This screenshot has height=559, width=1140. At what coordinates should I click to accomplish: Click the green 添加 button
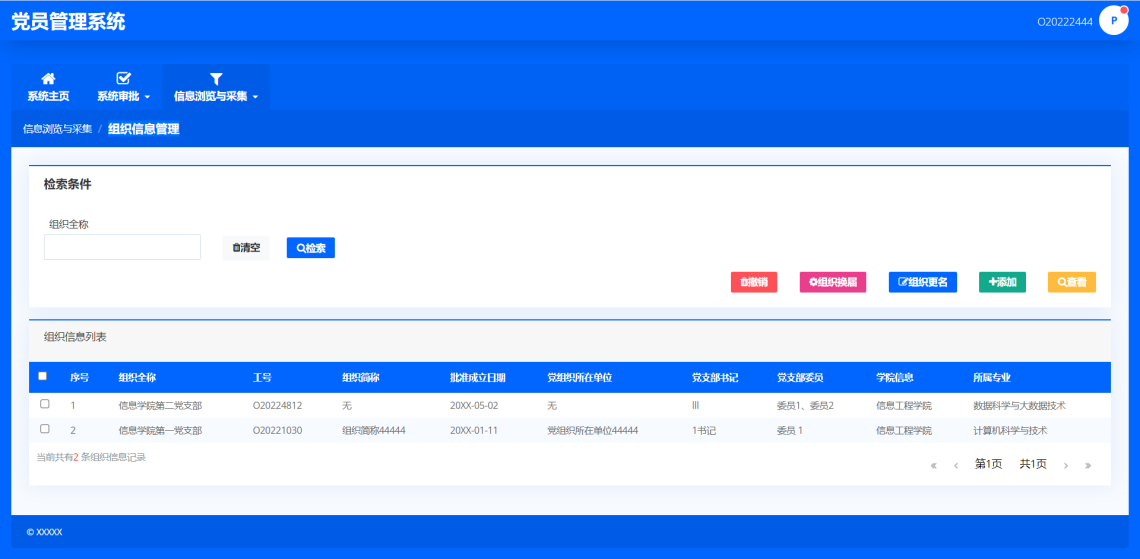[1003, 282]
